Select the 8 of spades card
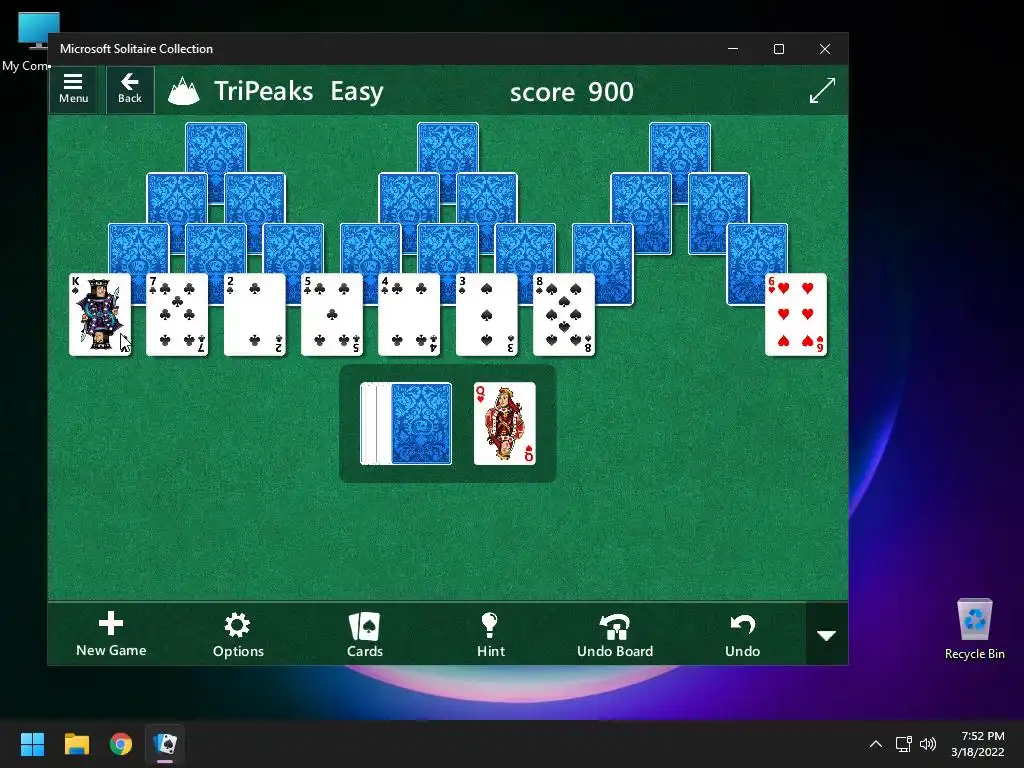Image resolution: width=1024 pixels, height=768 pixels. click(x=564, y=315)
